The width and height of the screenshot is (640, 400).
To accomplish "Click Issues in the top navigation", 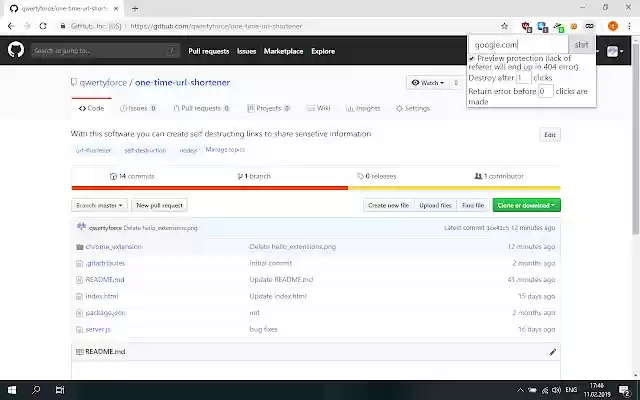I will click(247, 51).
